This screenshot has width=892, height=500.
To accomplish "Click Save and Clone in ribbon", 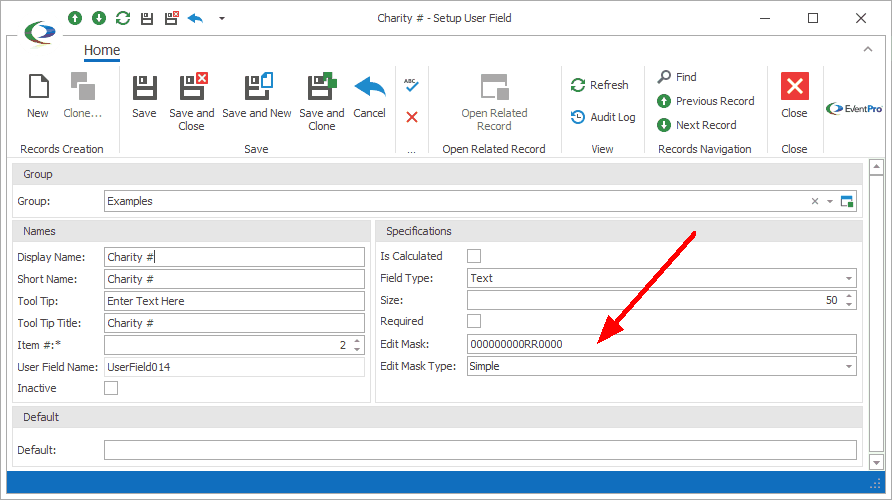I will 322,102.
